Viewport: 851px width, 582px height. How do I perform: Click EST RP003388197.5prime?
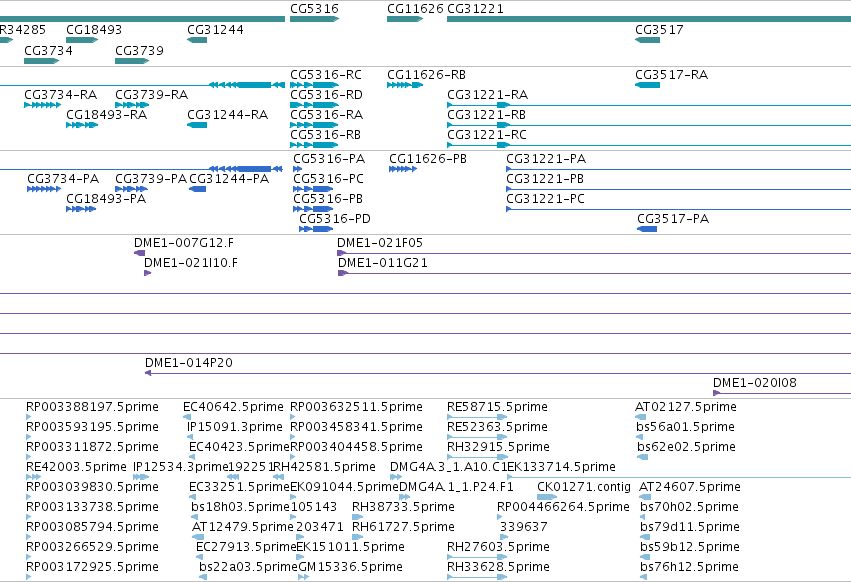[29, 417]
